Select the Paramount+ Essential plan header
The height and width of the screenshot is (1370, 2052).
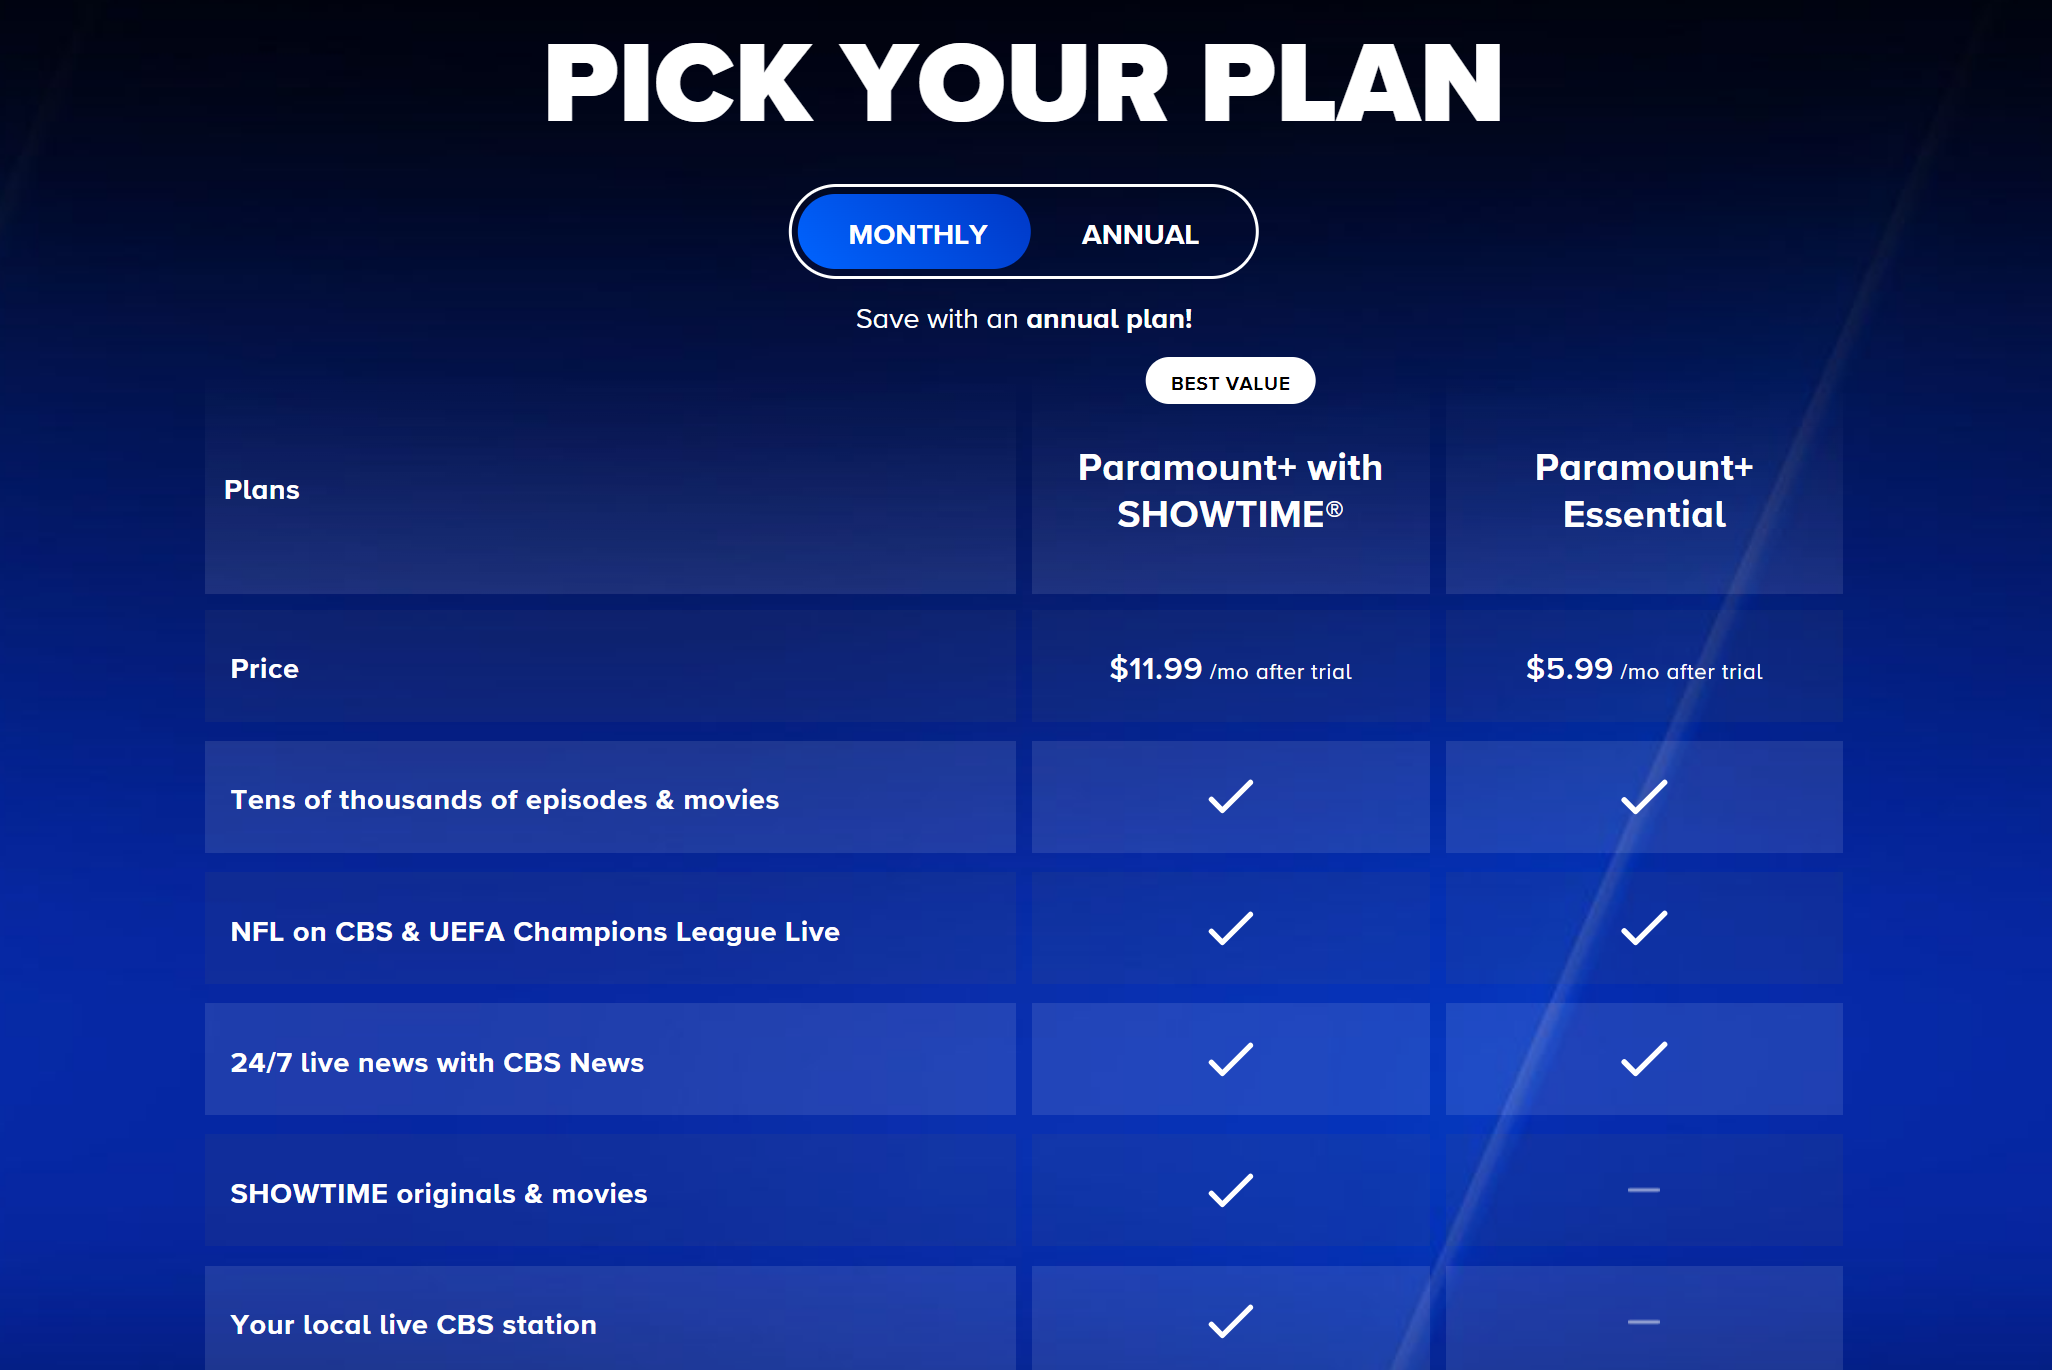point(1643,491)
